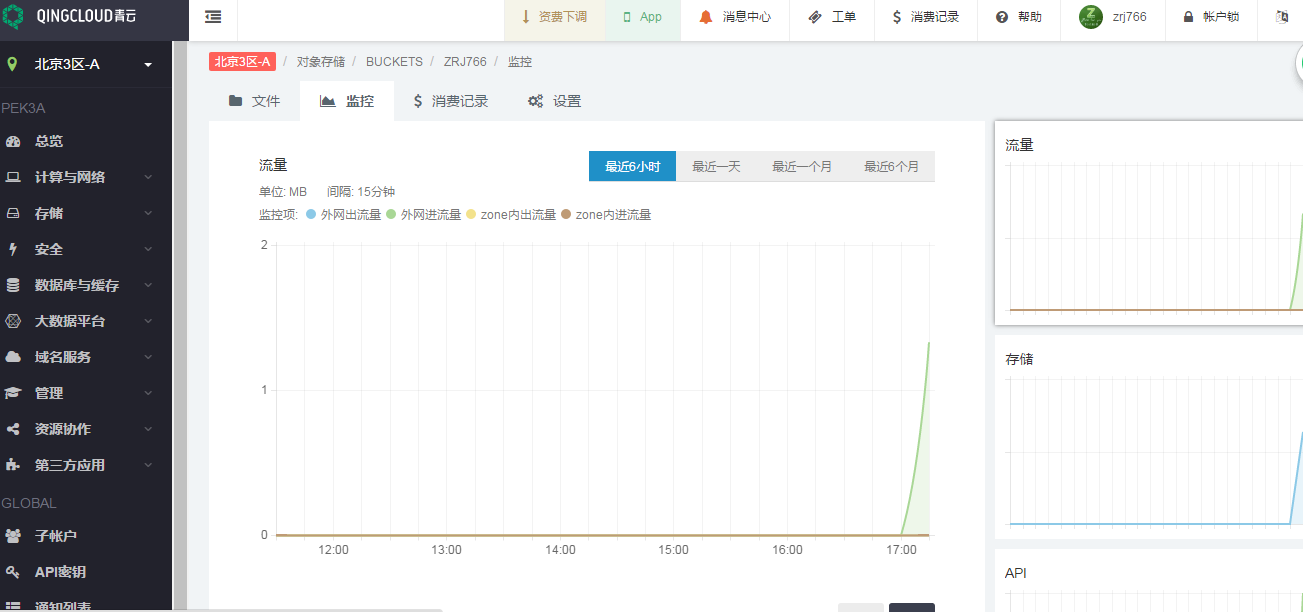The width and height of the screenshot is (1303, 612).
Task: Expand the 管理 menu chevron
Action: tap(148, 393)
